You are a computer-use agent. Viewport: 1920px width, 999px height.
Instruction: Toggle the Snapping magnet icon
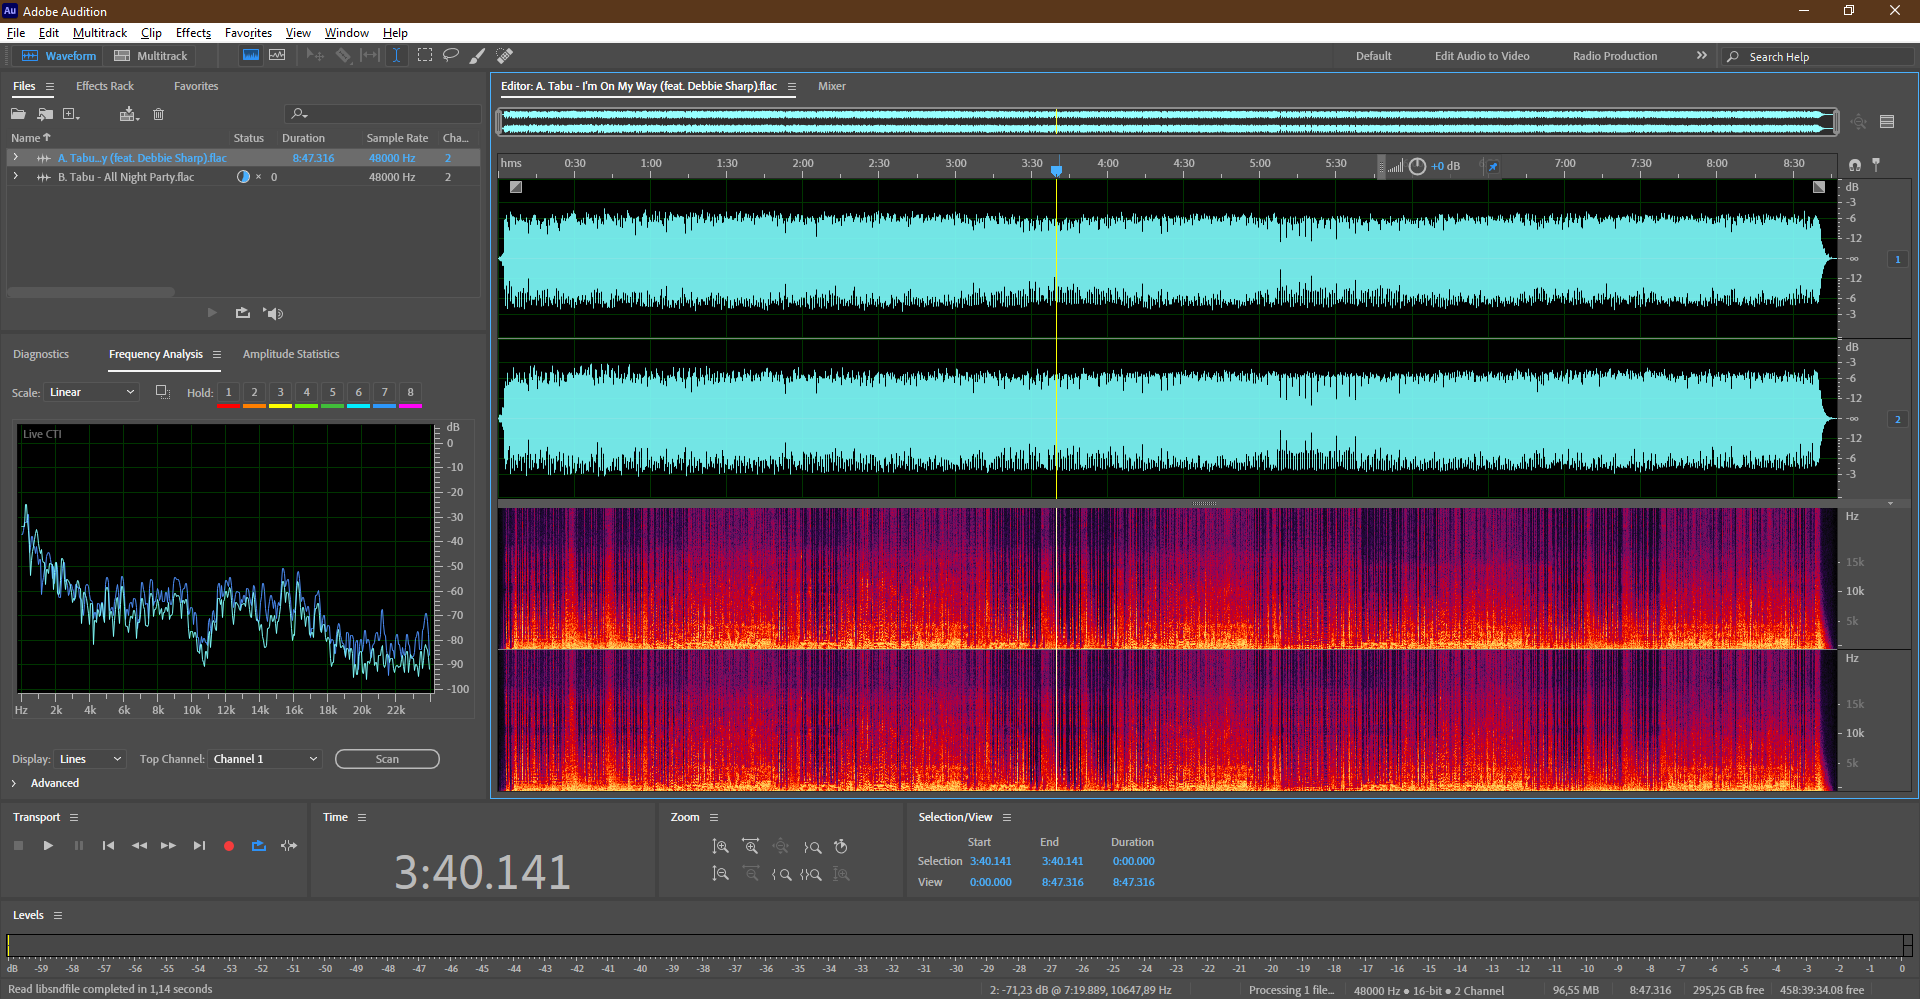click(1855, 165)
